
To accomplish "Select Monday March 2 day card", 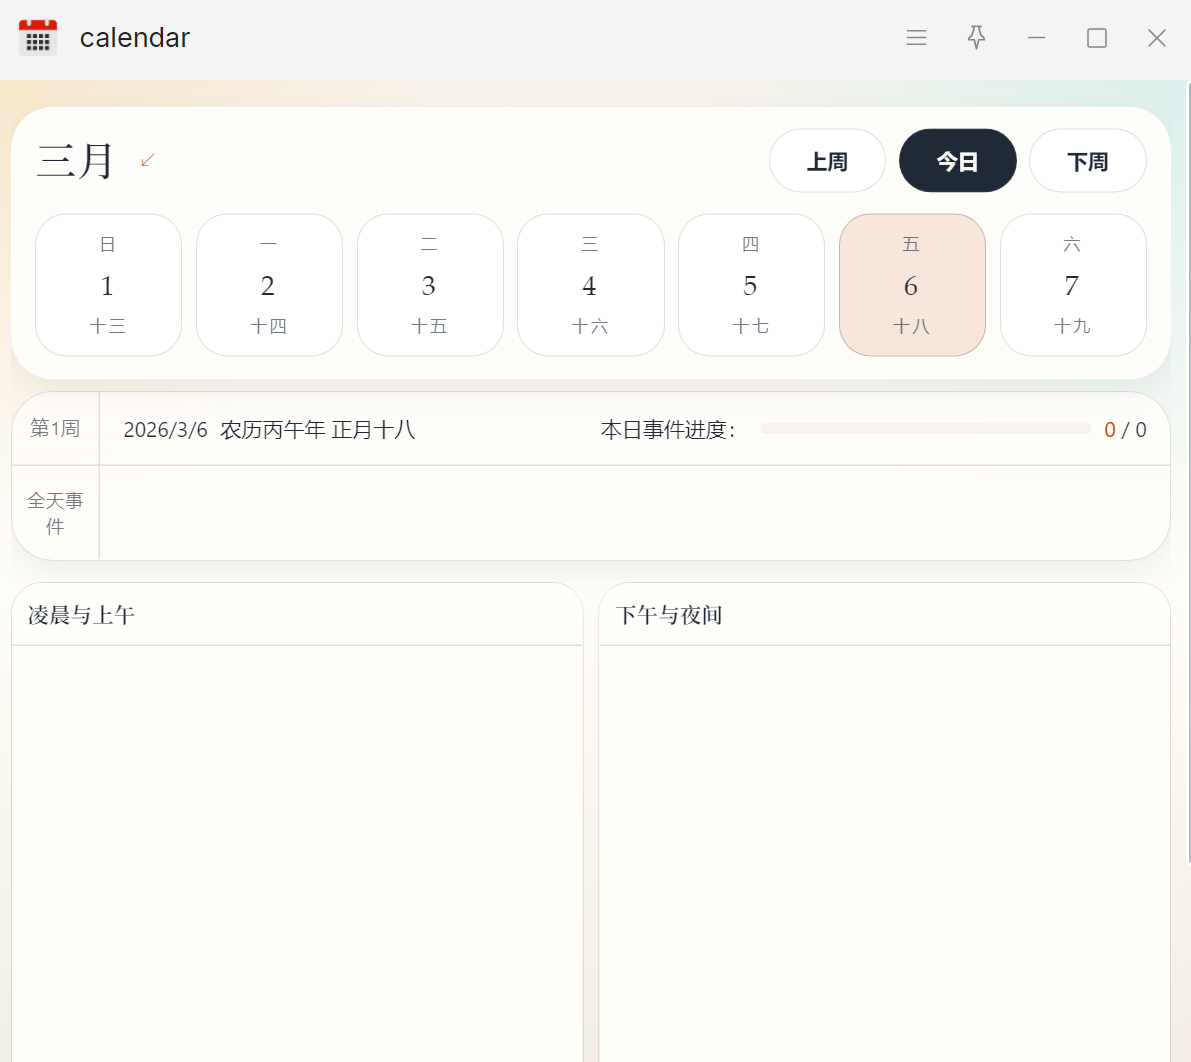I will pos(269,285).
